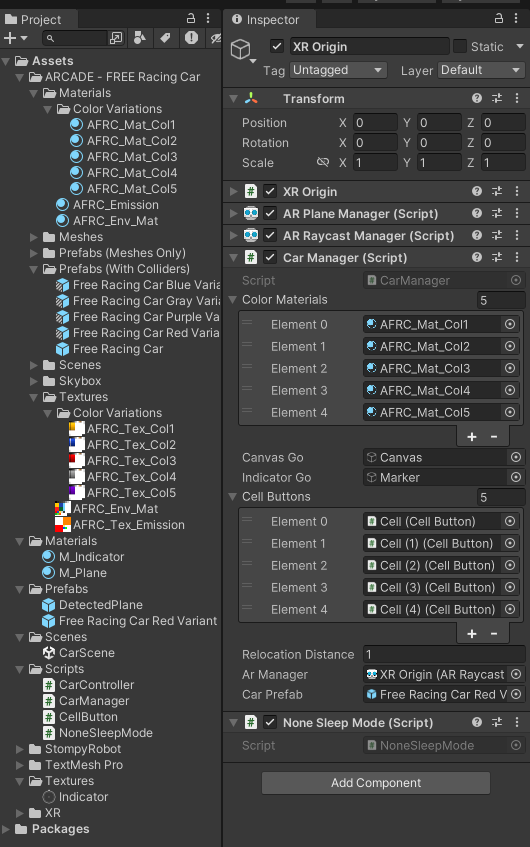Click Color Materials size field
Screen dimensions: 530x847
[x=501, y=300]
